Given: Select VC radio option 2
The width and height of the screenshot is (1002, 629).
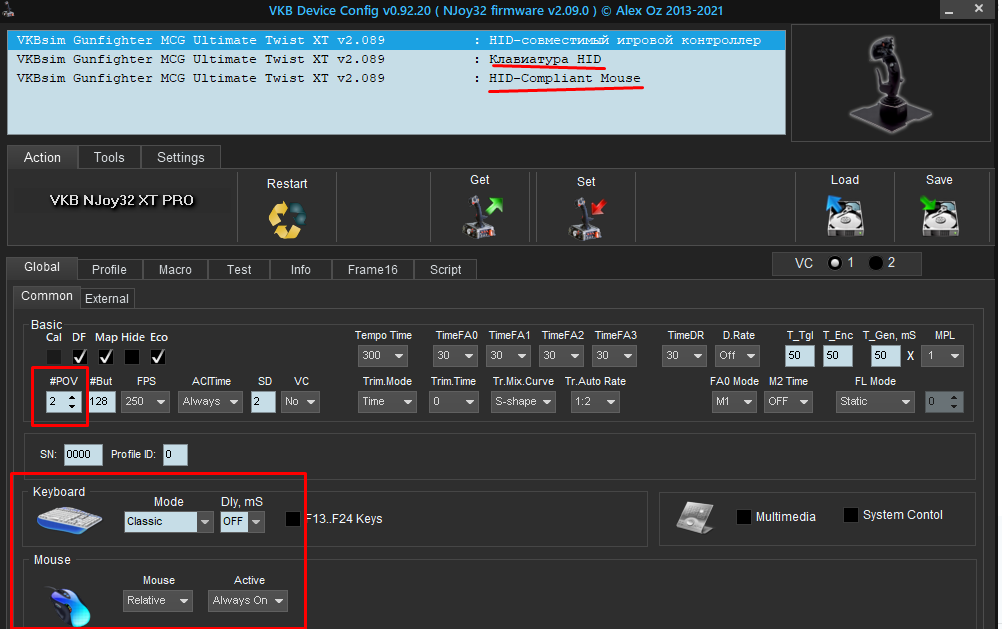Looking at the screenshot, I should [876, 263].
